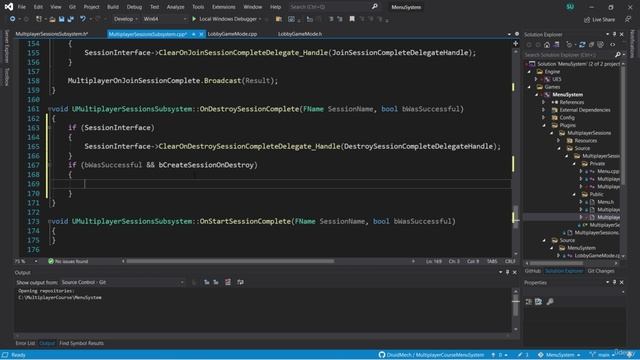Click the user account avatar badge

pos(570,7)
